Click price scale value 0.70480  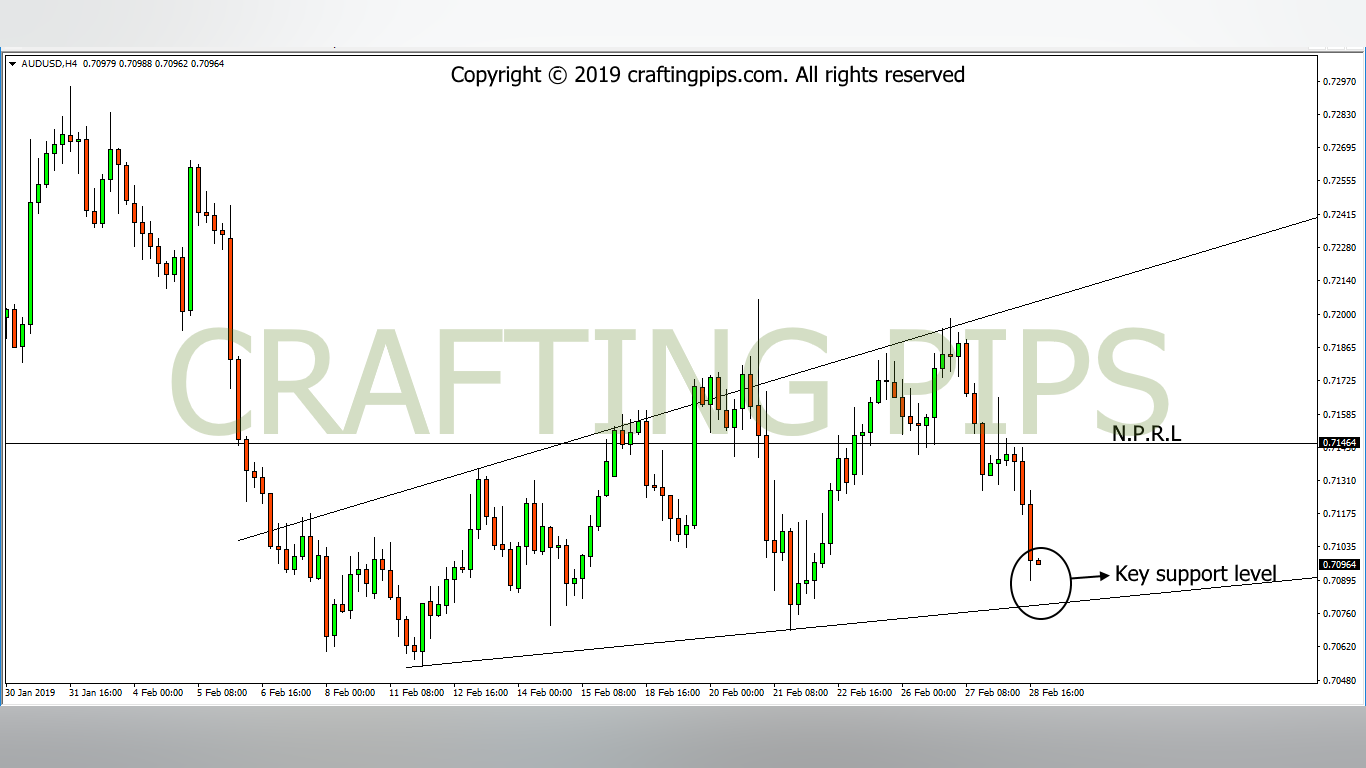pyautogui.click(x=1342, y=681)
